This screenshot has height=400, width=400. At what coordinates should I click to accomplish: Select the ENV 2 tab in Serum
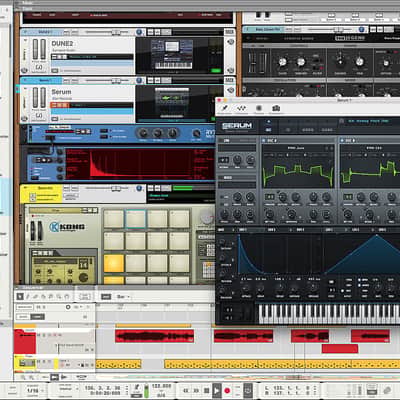(x=271, y=230)
